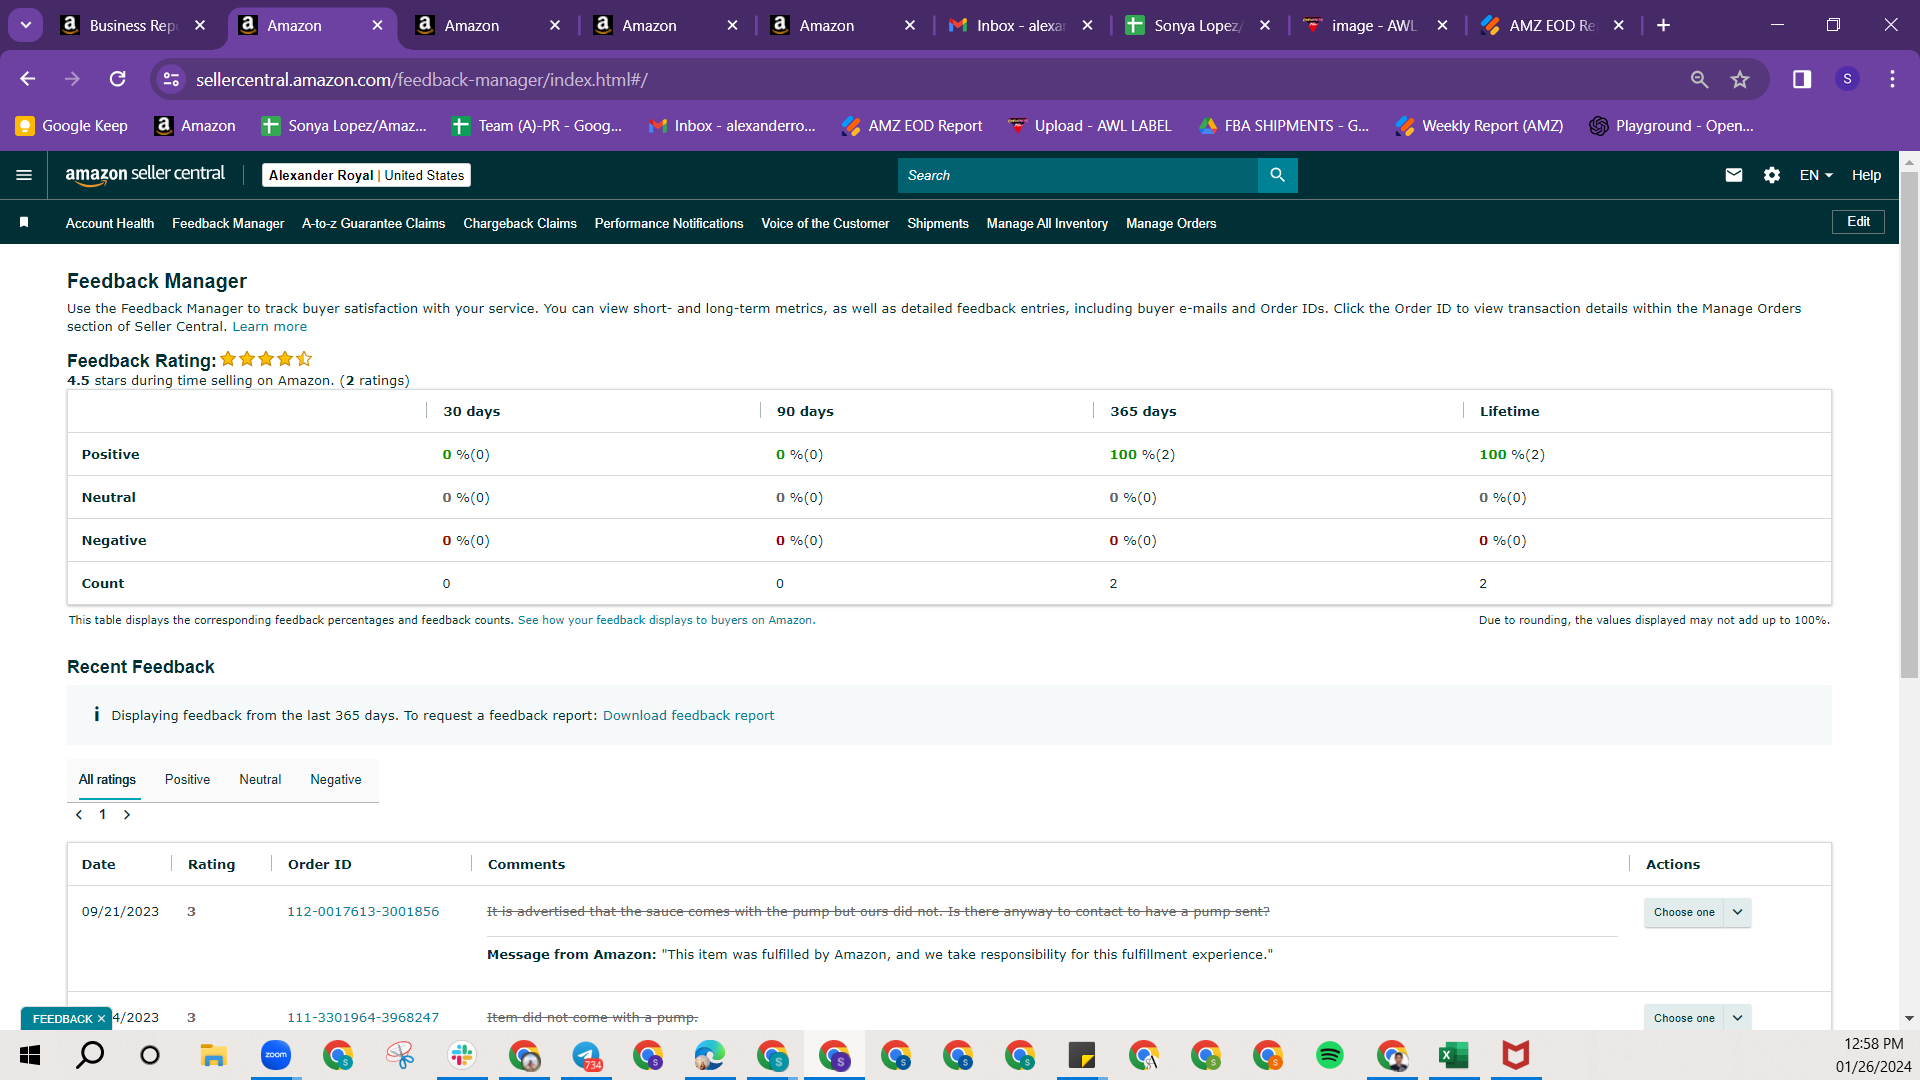
Task: Click the Seller Central search field
Action: (x=1077, y=175)
